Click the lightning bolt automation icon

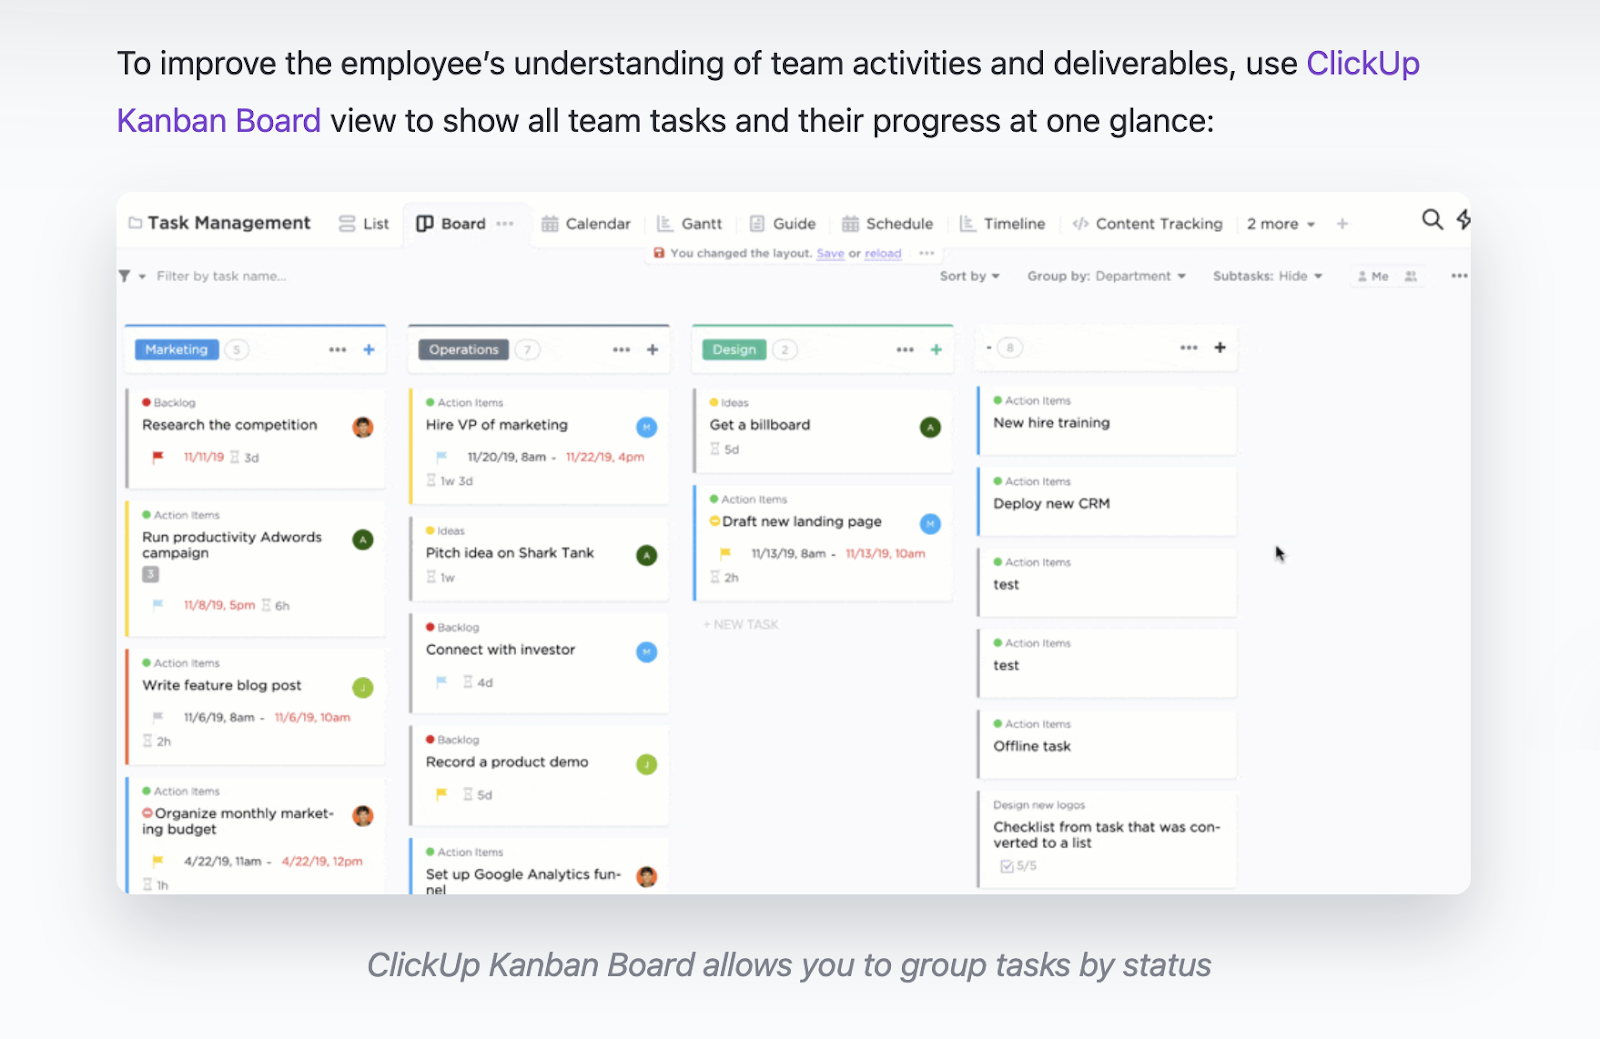pyautogui.click(x=1463, y=219)
